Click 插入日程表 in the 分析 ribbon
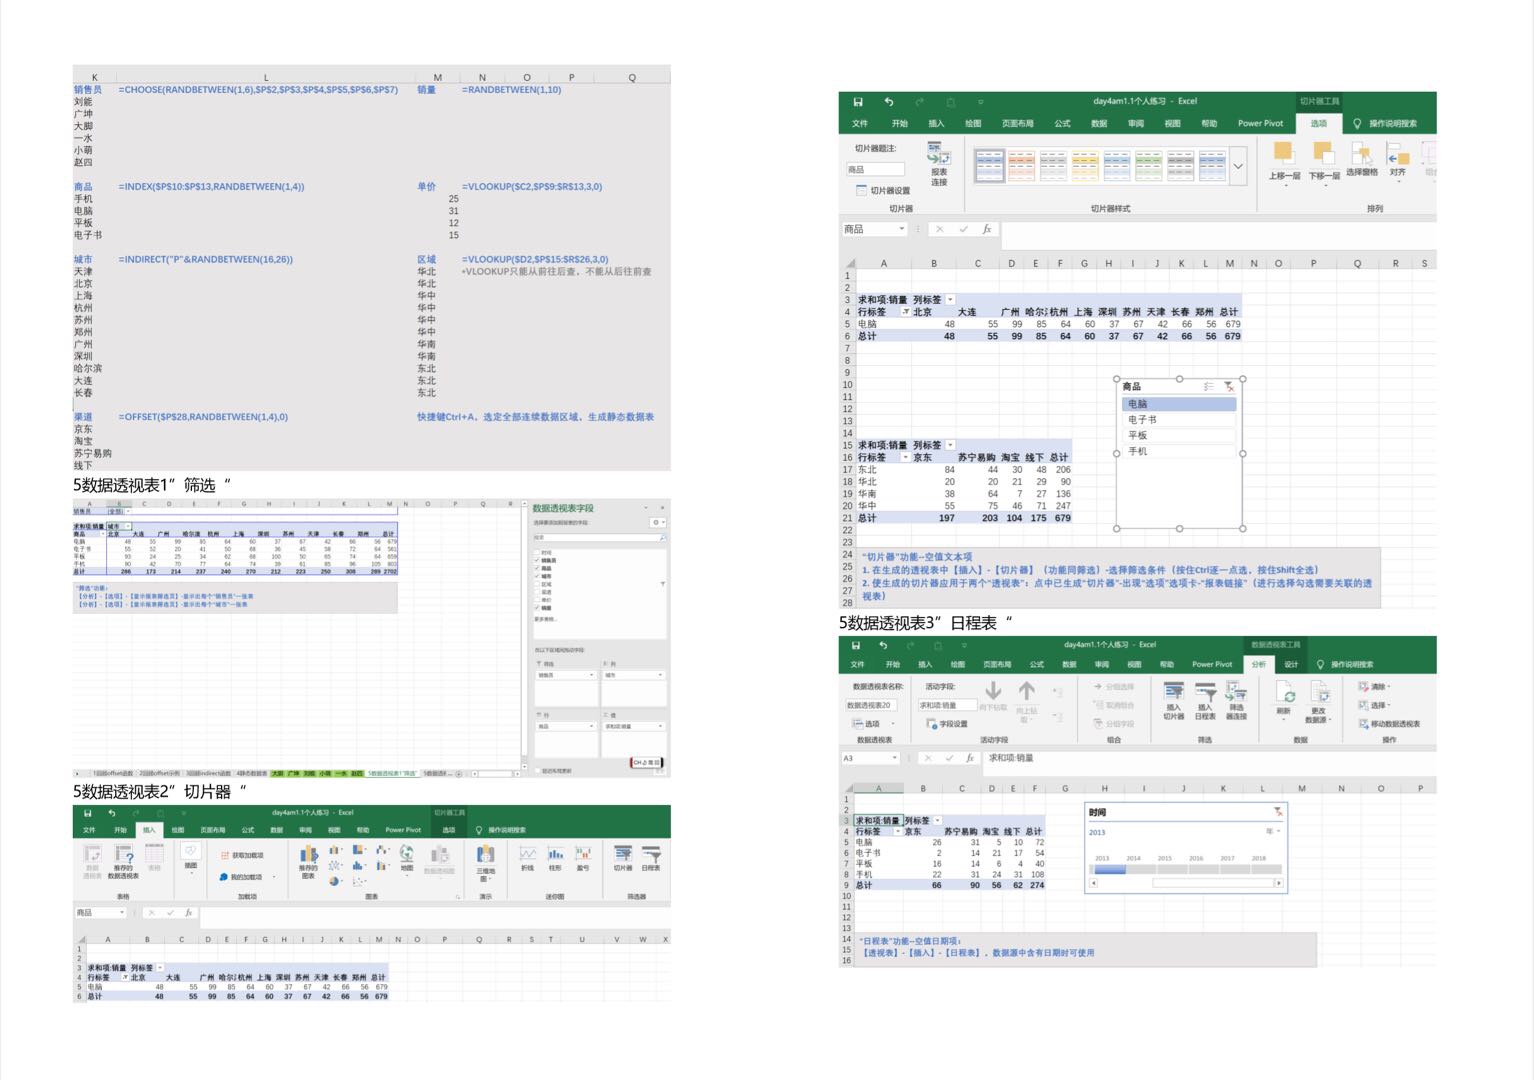Viewport: 1534px width, 1080px height. (x=1205, y=700)
